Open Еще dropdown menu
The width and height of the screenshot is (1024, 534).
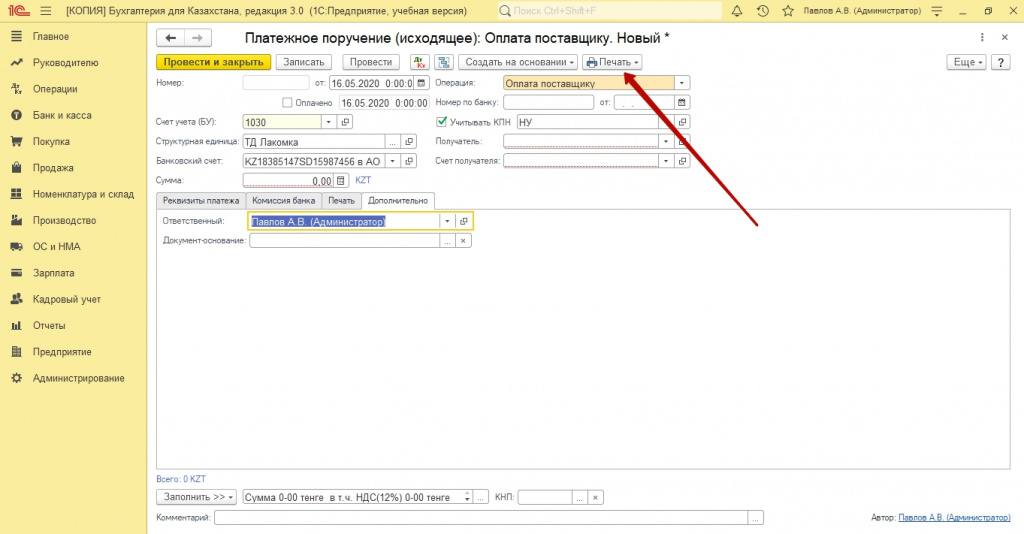pos(966,62)
